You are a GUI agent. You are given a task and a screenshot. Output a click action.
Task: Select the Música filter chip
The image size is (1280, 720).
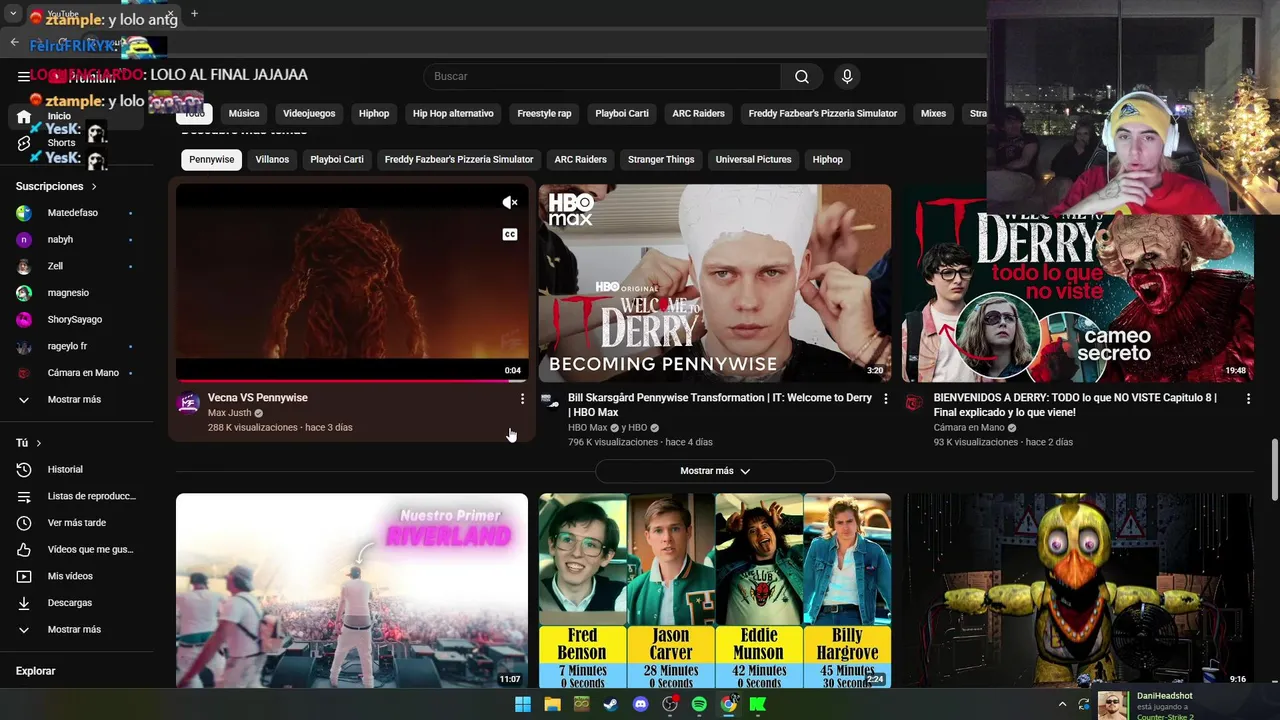click(244, 113)
